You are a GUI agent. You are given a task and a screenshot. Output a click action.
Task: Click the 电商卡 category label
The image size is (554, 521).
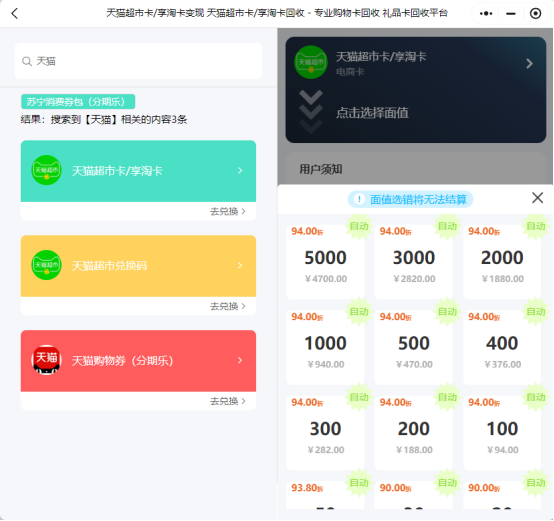350,72
